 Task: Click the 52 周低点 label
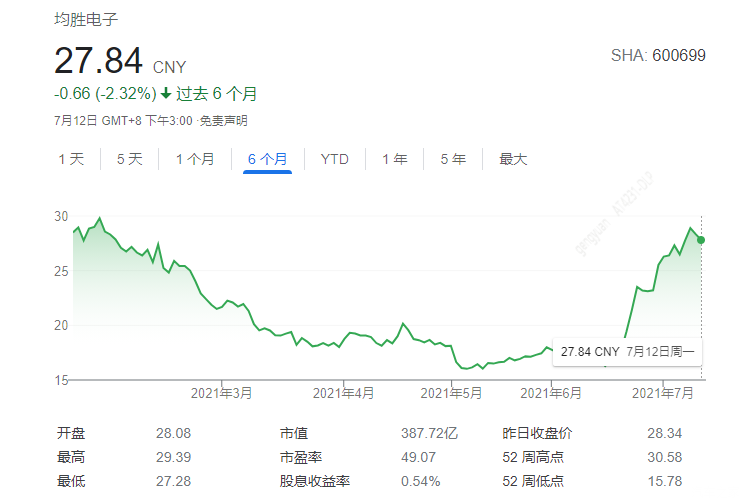tap(533, 481)
